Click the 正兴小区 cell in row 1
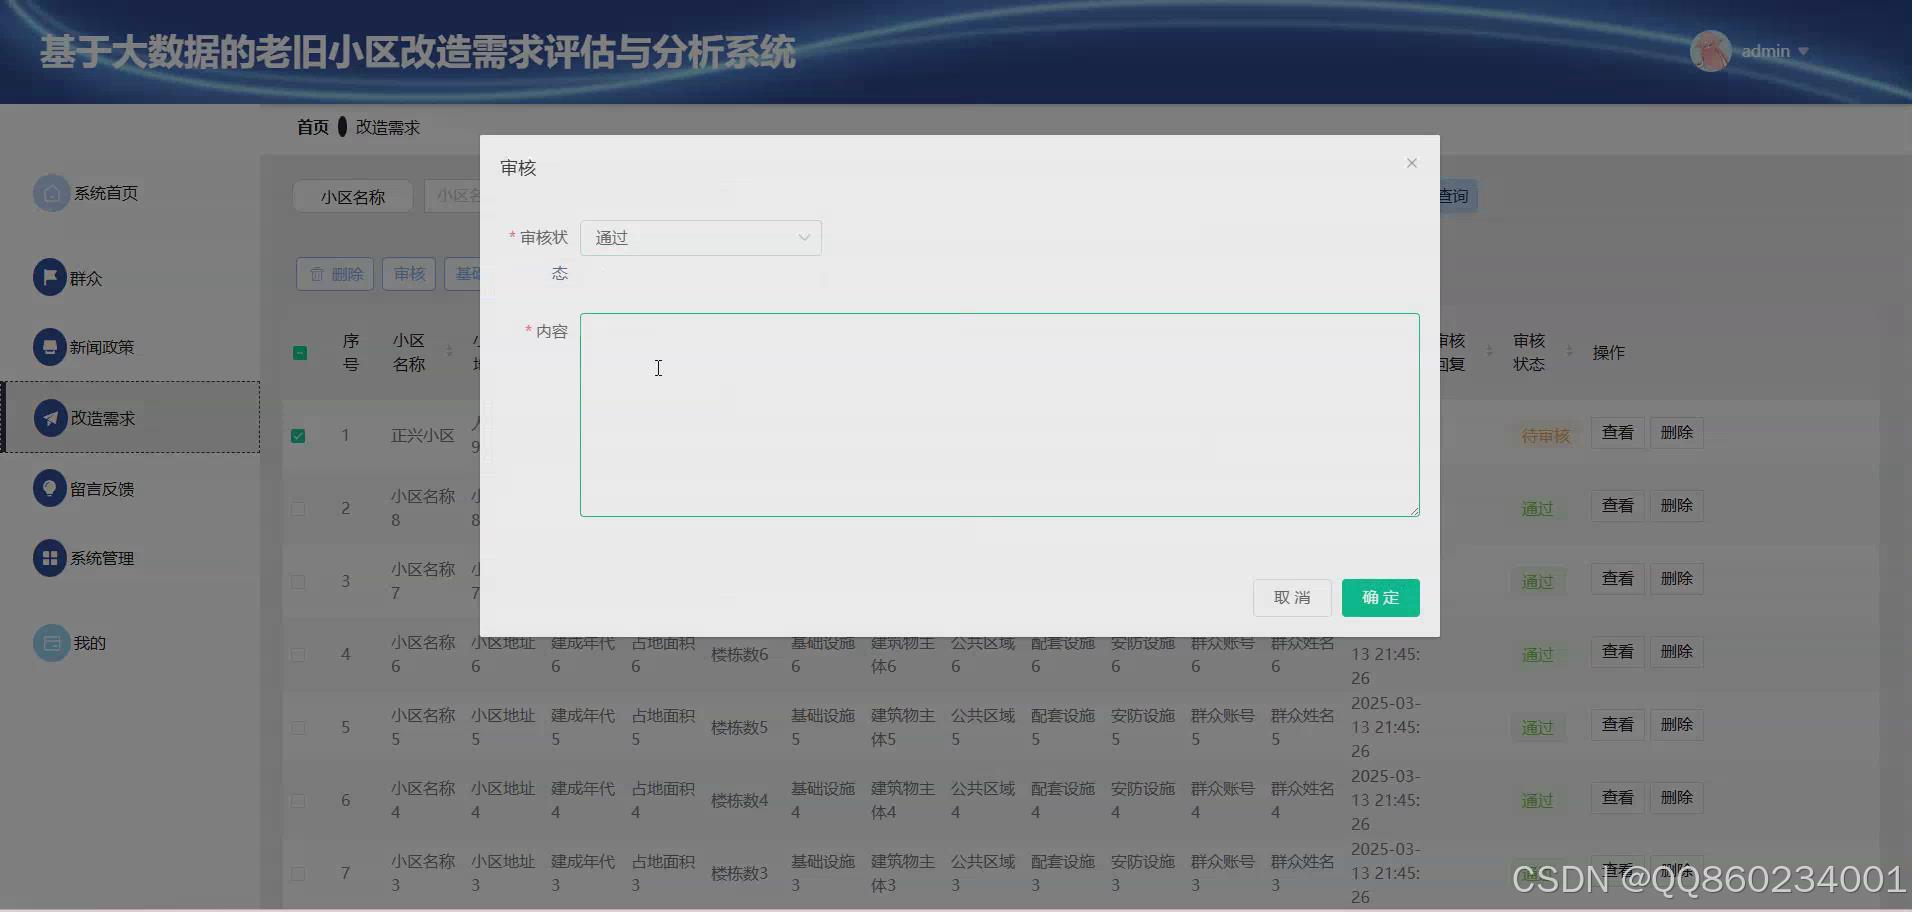Screen dimensions: 1912x912 coord(423,436)
